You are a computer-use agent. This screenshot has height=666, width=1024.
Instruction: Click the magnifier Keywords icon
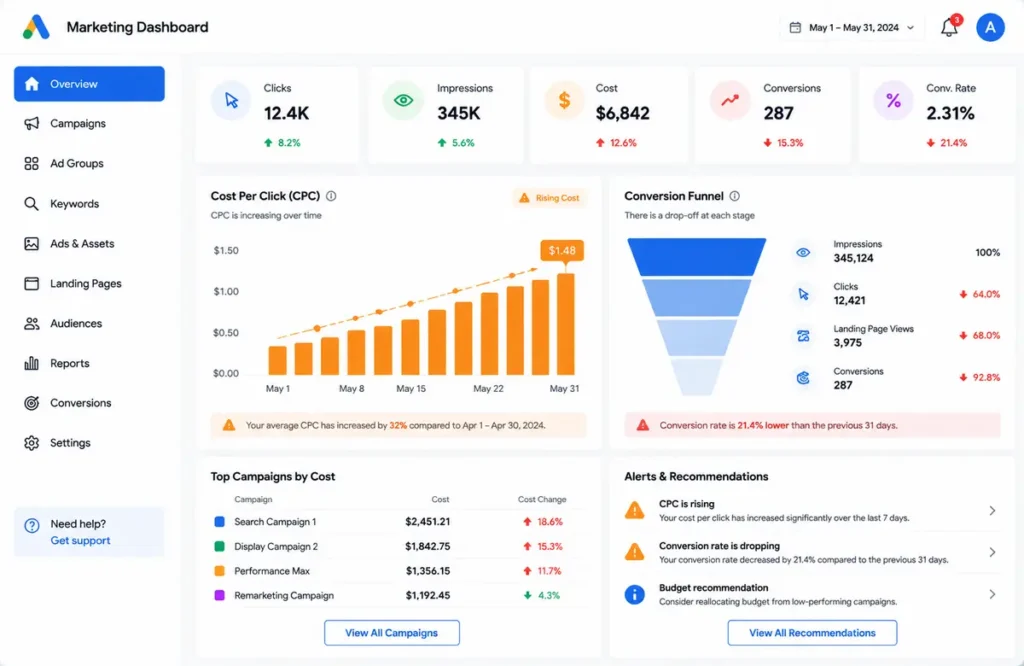(x=31, y=204)
